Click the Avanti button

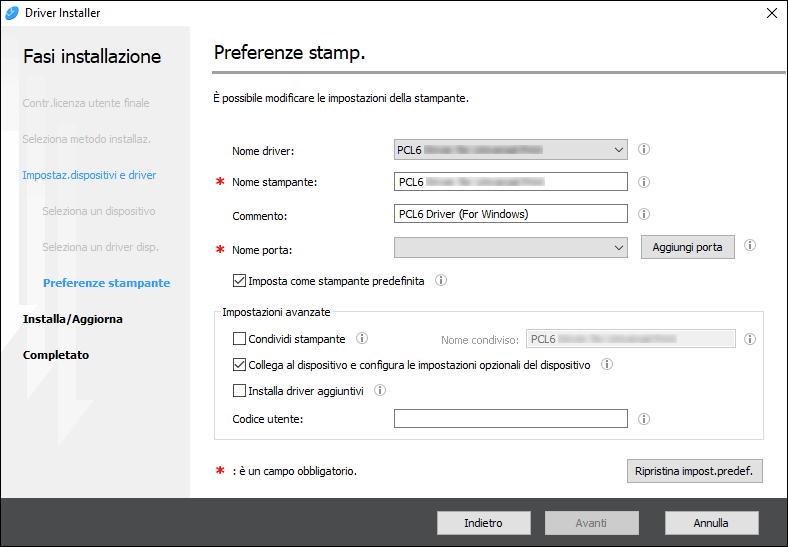click(x=592, y=523)
